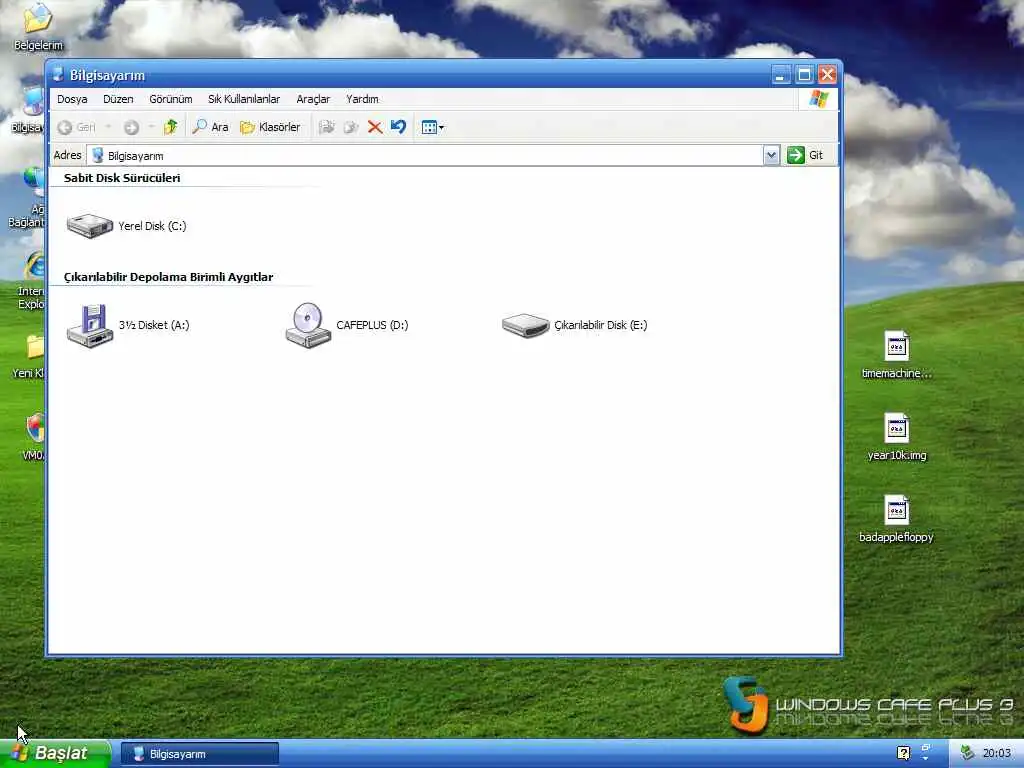Click the help question mark tray icon
The height and width of the screenshot is (768, 1024).
pos(903,753)
